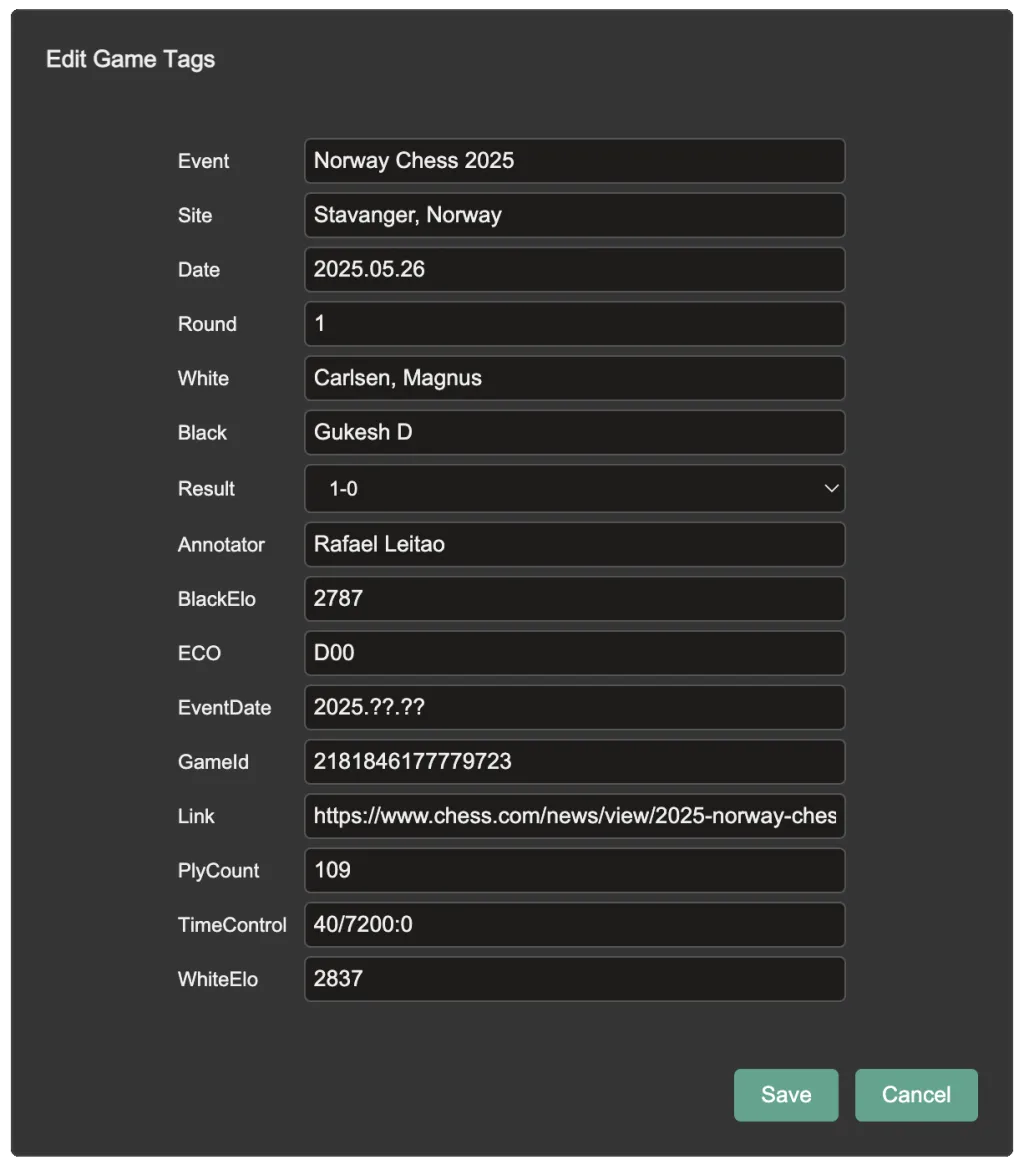Click the Black player field Gukesh D
This screenshot has width=1024, height=1165.
click(x=574, y=433)
